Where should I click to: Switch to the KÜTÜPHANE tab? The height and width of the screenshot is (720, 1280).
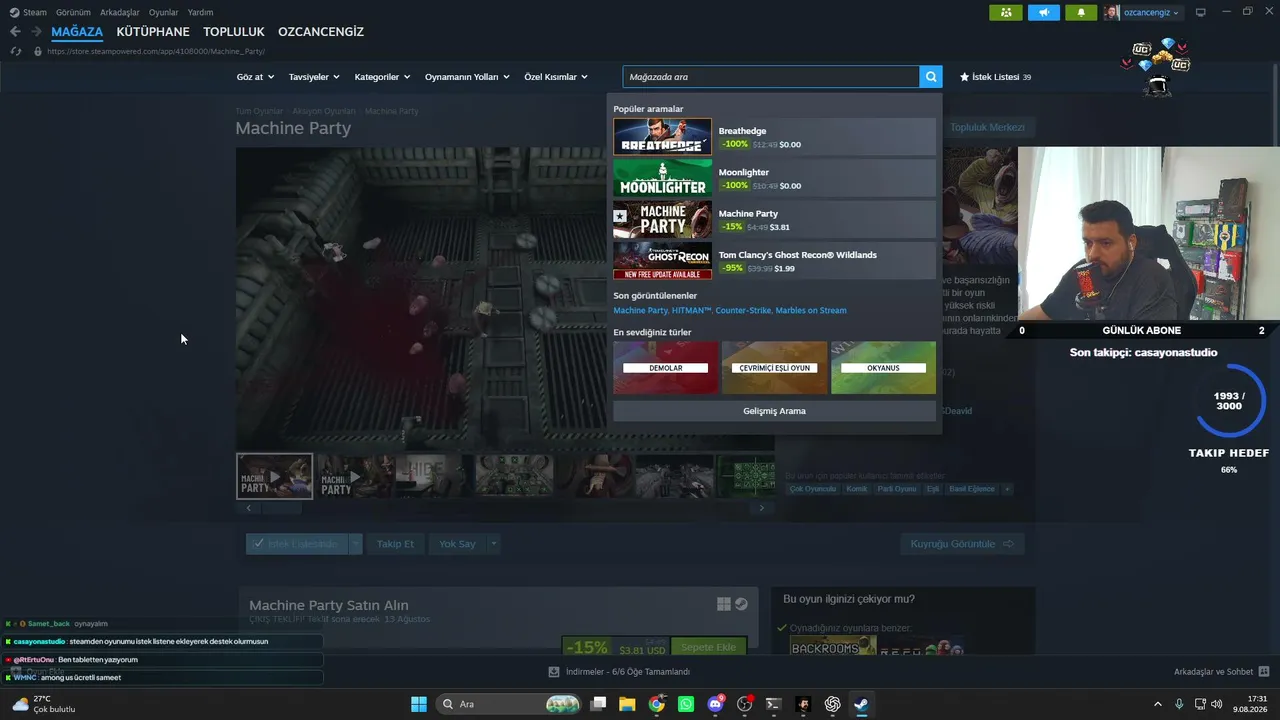pos(153,32)
